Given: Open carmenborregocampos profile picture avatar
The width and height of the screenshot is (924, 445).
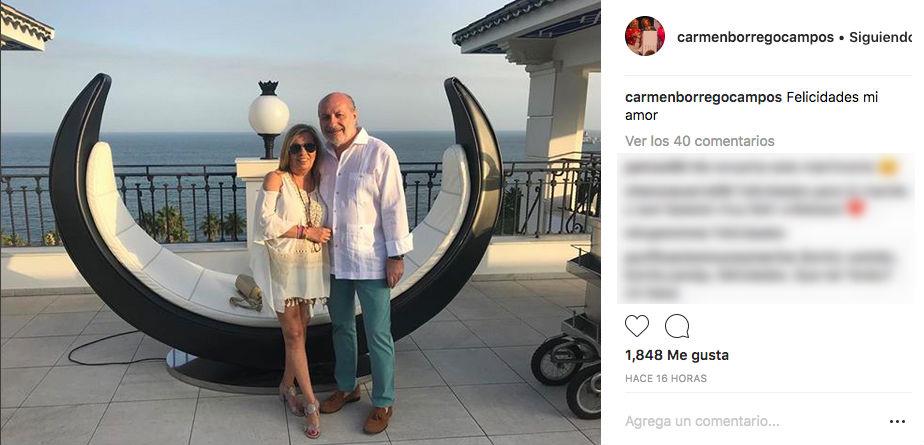Looking at the screenshot, I should [x=645, y=36].
